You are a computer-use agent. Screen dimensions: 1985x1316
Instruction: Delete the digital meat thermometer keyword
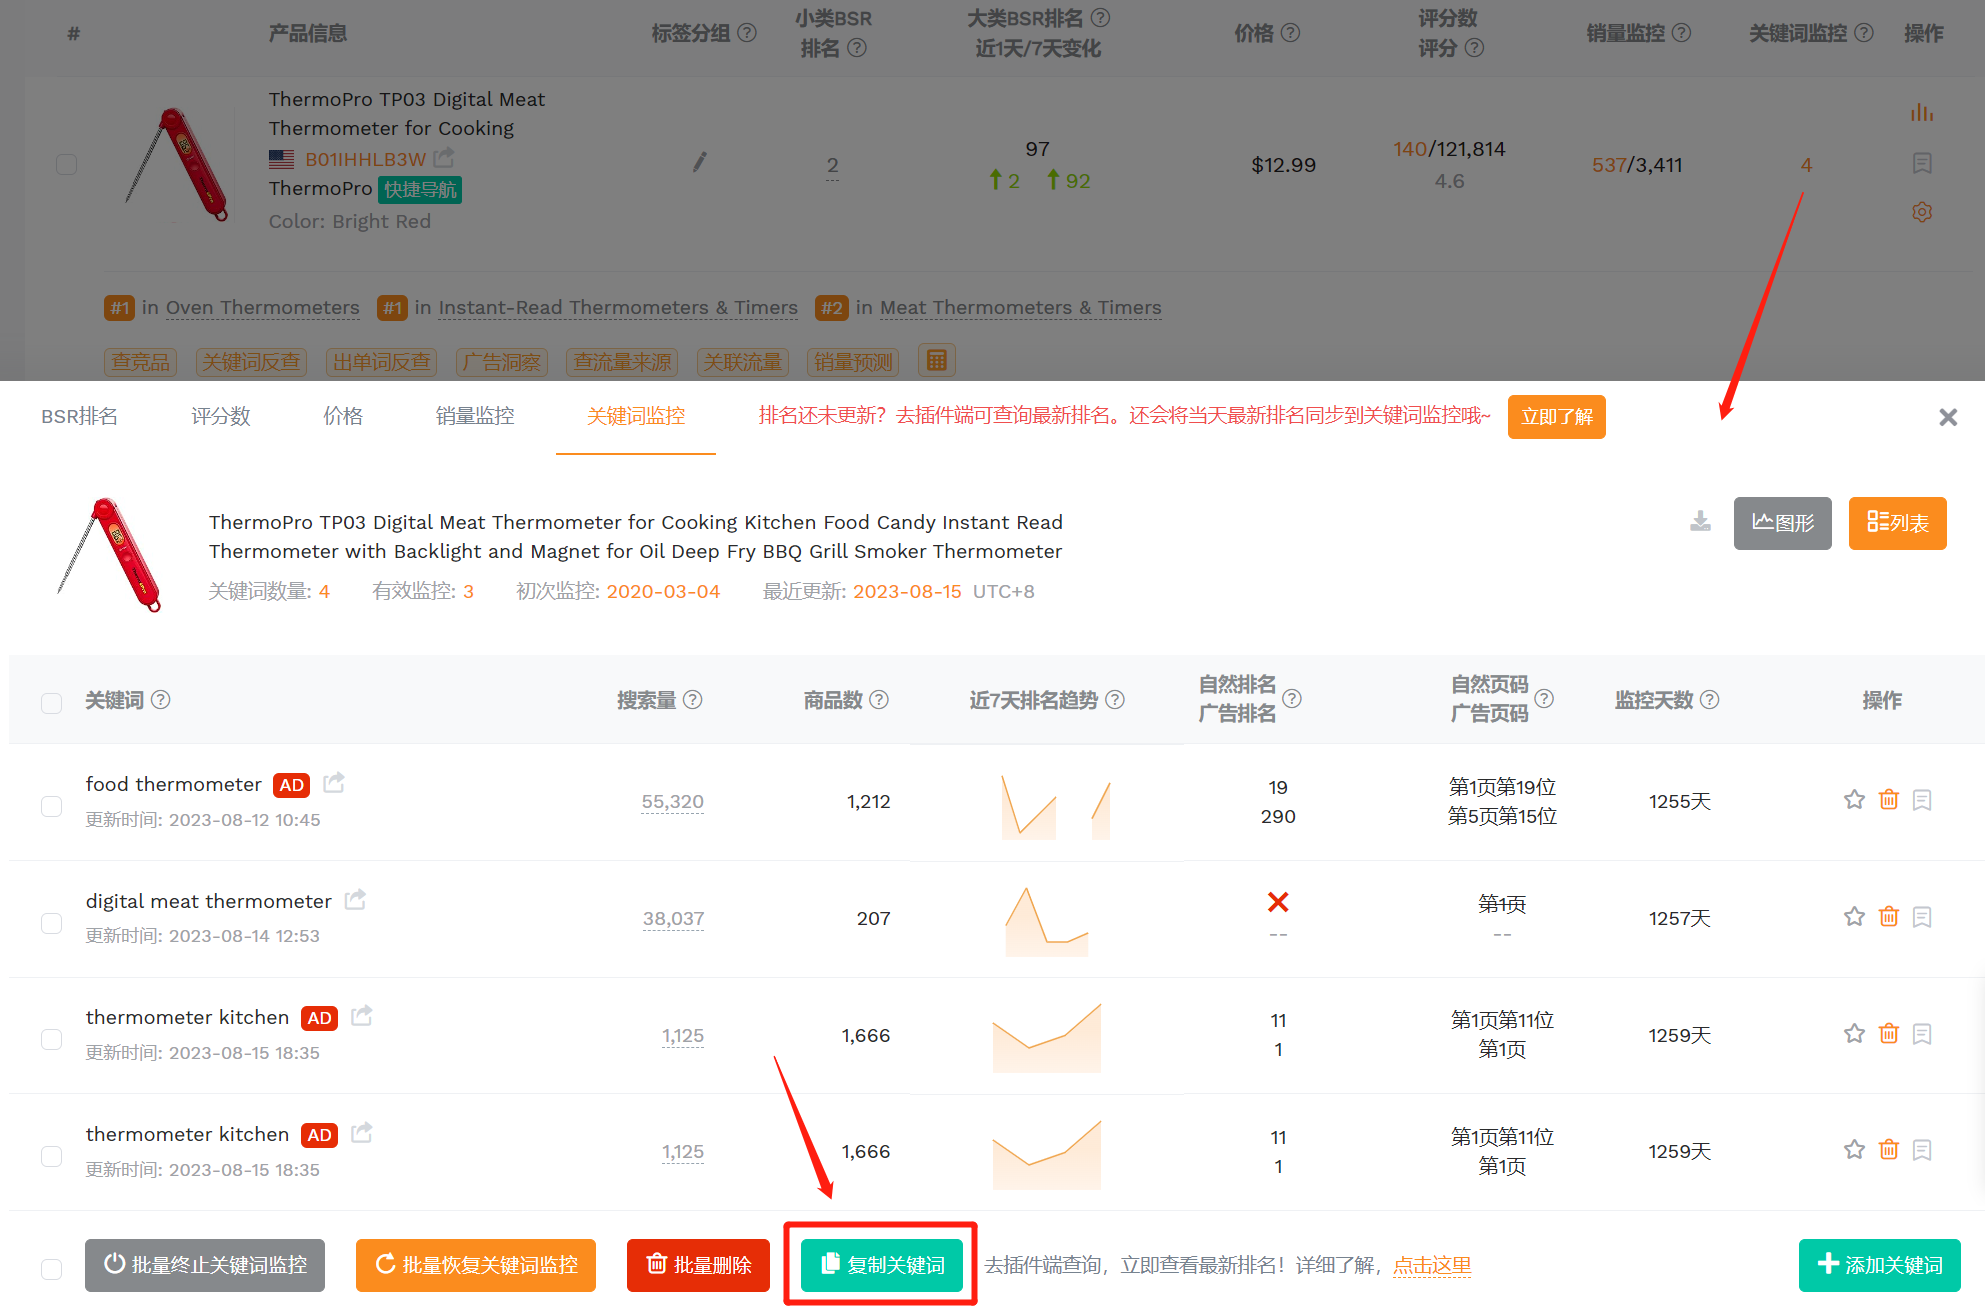[x=1888, y=917]
